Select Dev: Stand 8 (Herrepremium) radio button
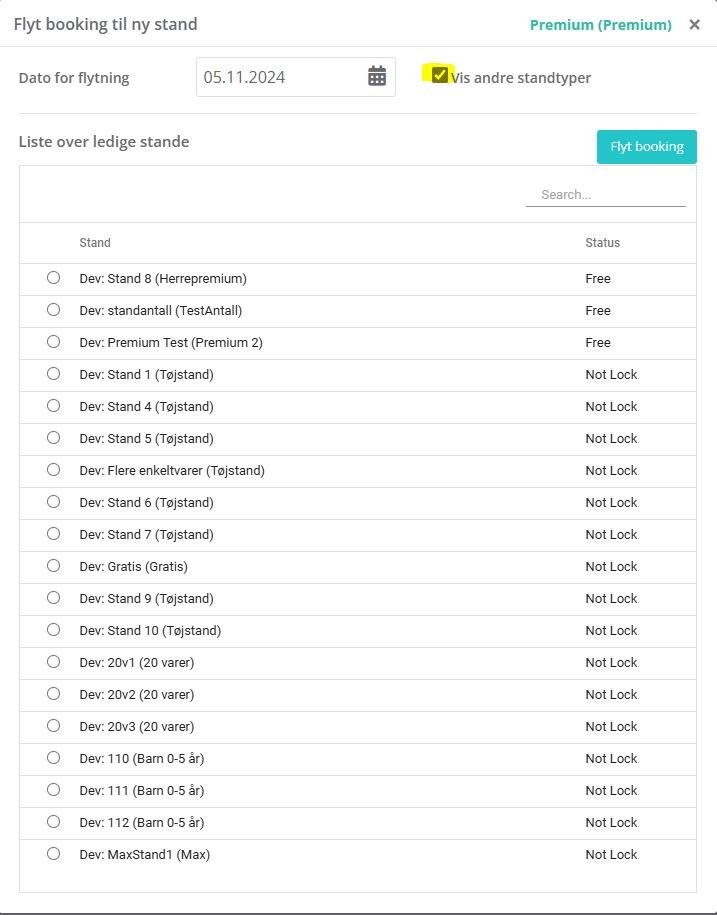 54,278
